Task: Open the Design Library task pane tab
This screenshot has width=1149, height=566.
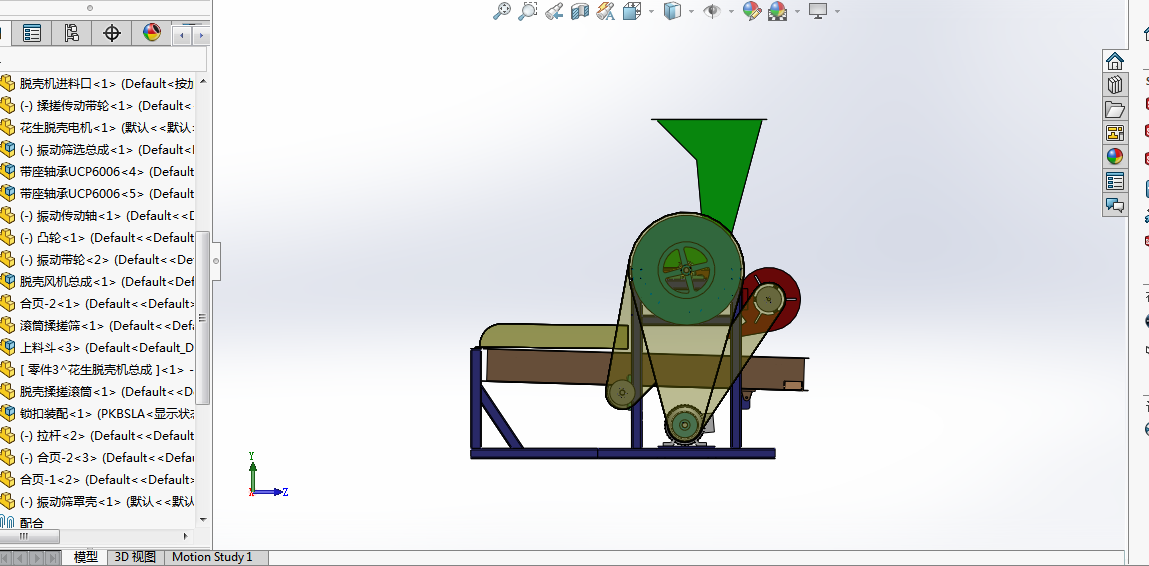Action: (x=1115, y=84)
